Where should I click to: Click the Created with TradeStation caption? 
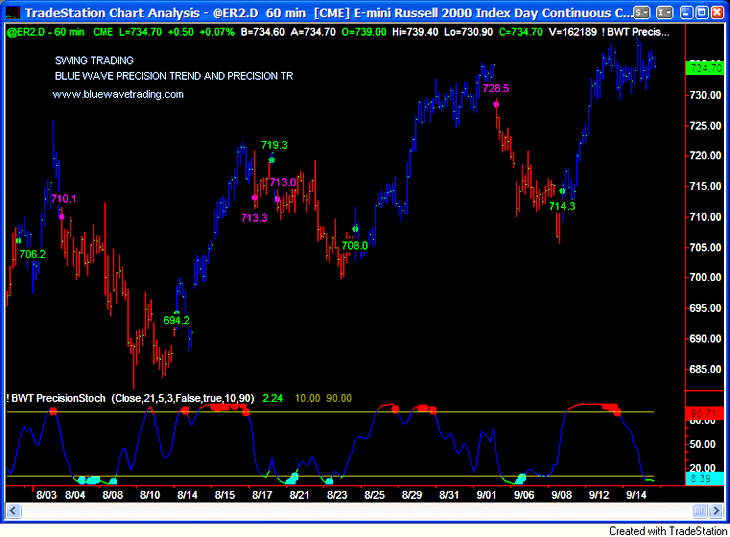[668, 531]
